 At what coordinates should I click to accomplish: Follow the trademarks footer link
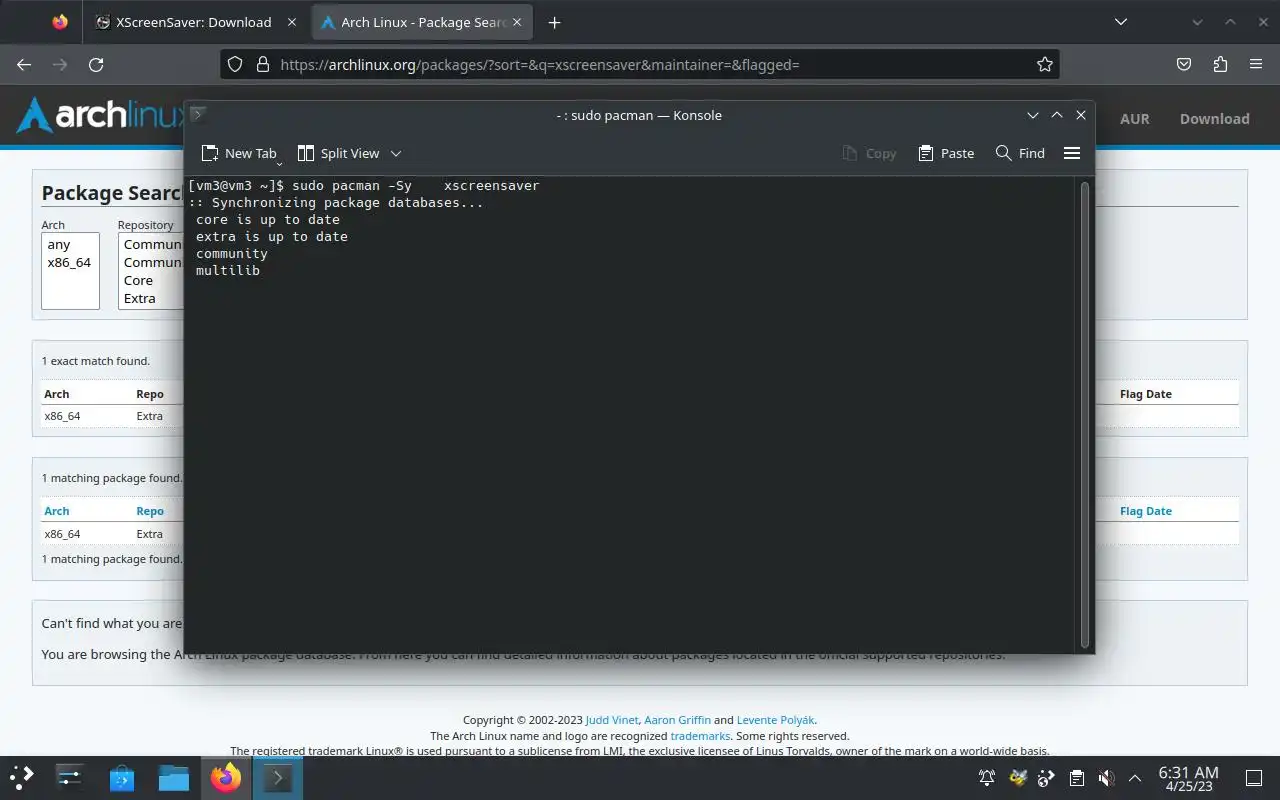pyautogui.click(x=700, y=736)
